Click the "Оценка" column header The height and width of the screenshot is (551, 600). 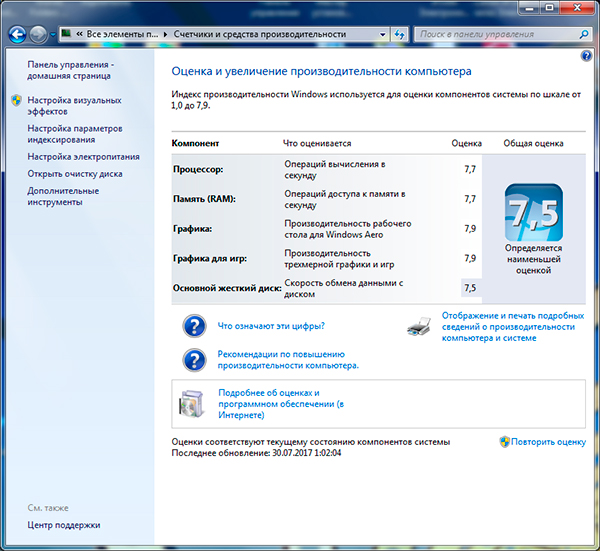tap(466, 143)
